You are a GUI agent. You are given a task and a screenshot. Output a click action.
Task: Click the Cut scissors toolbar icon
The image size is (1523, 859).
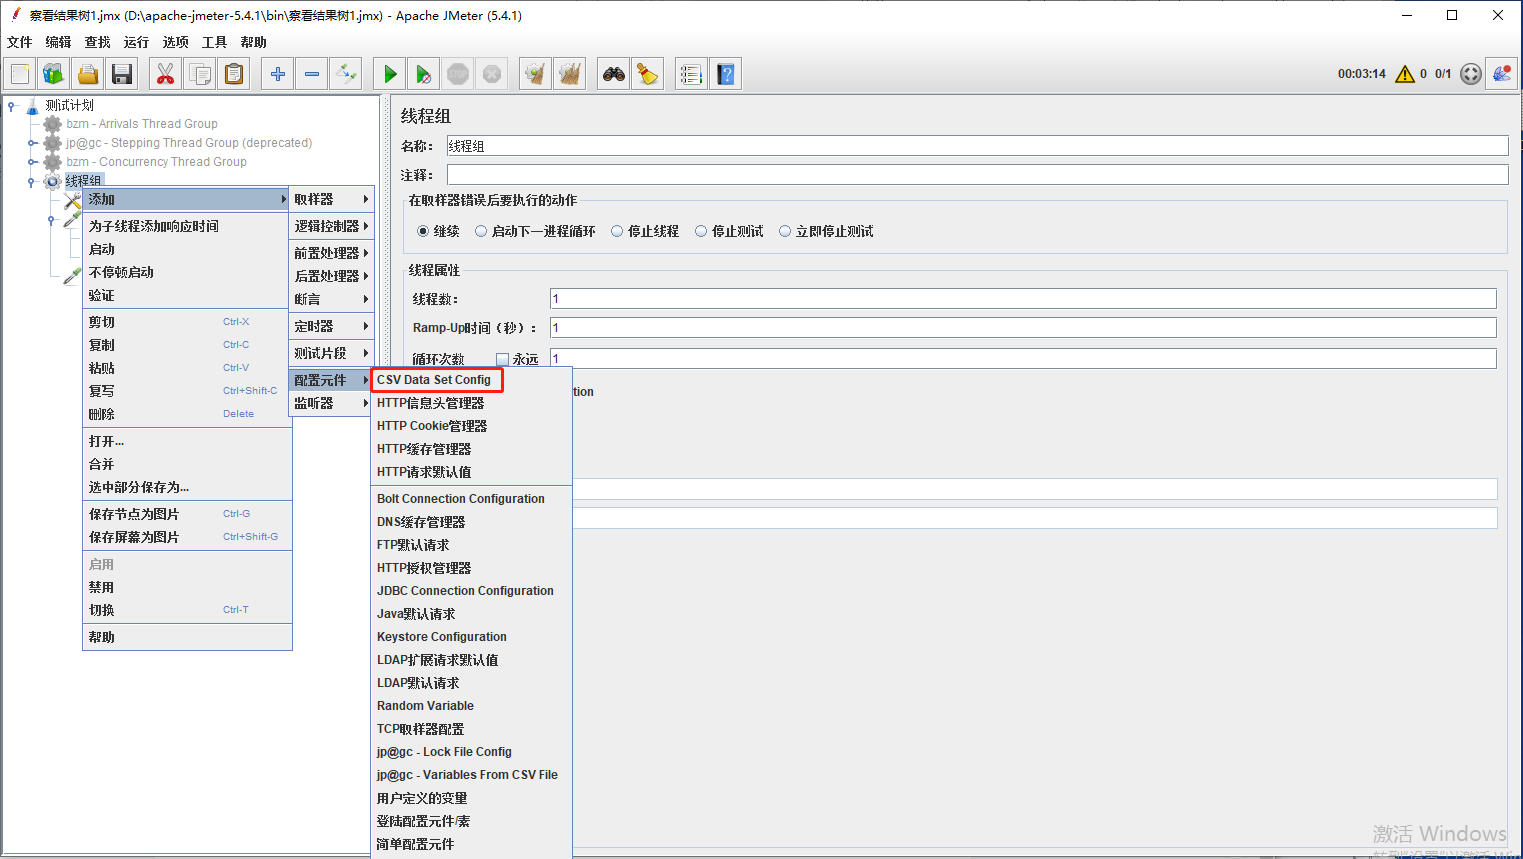165,74
